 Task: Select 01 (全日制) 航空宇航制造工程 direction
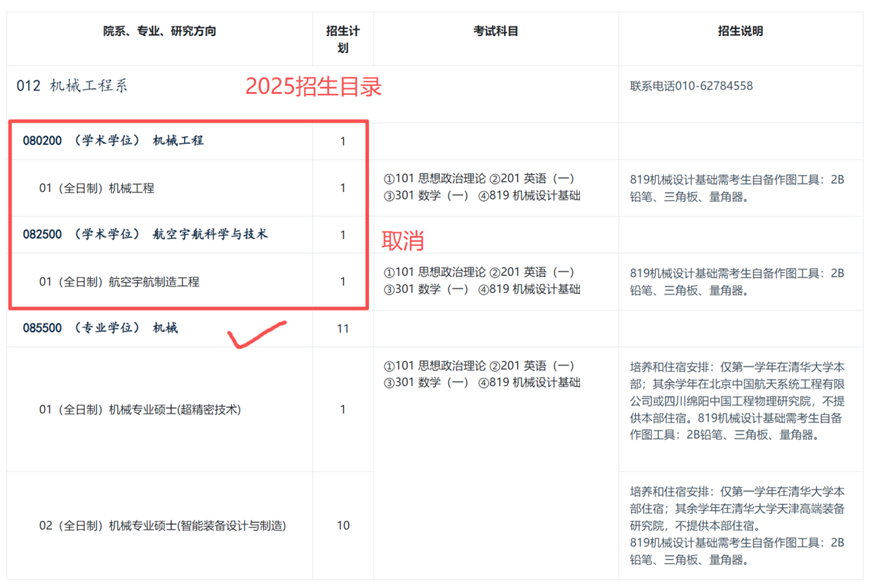coord(119,282)
